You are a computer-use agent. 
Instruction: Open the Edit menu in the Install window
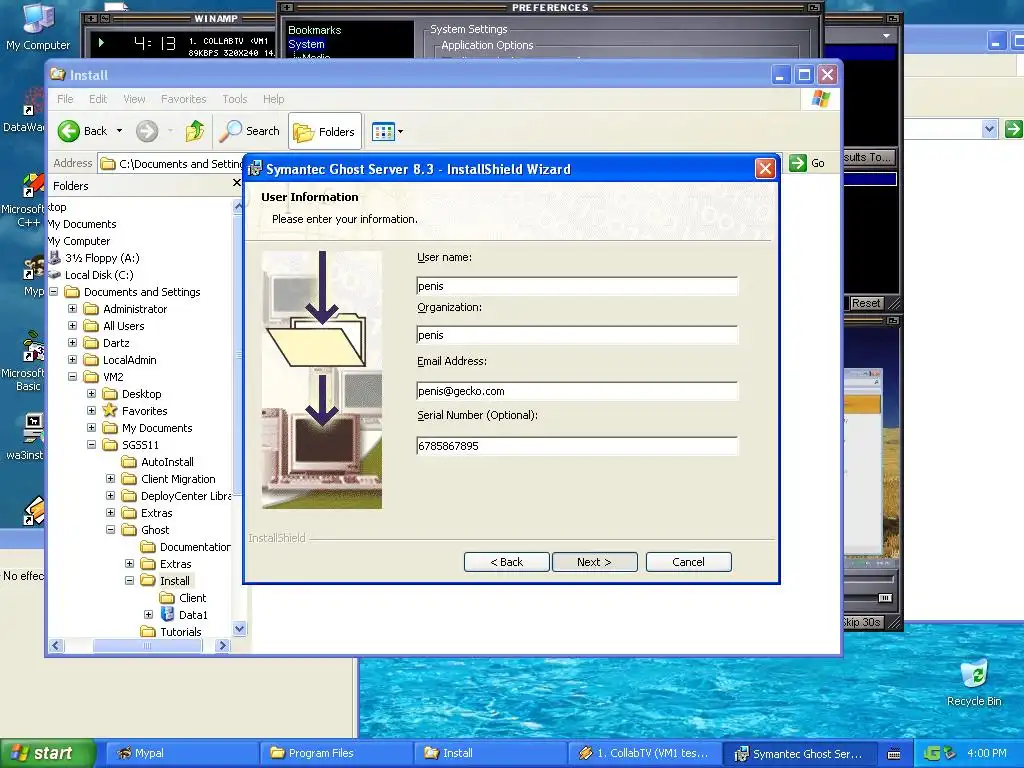[98, 99]
